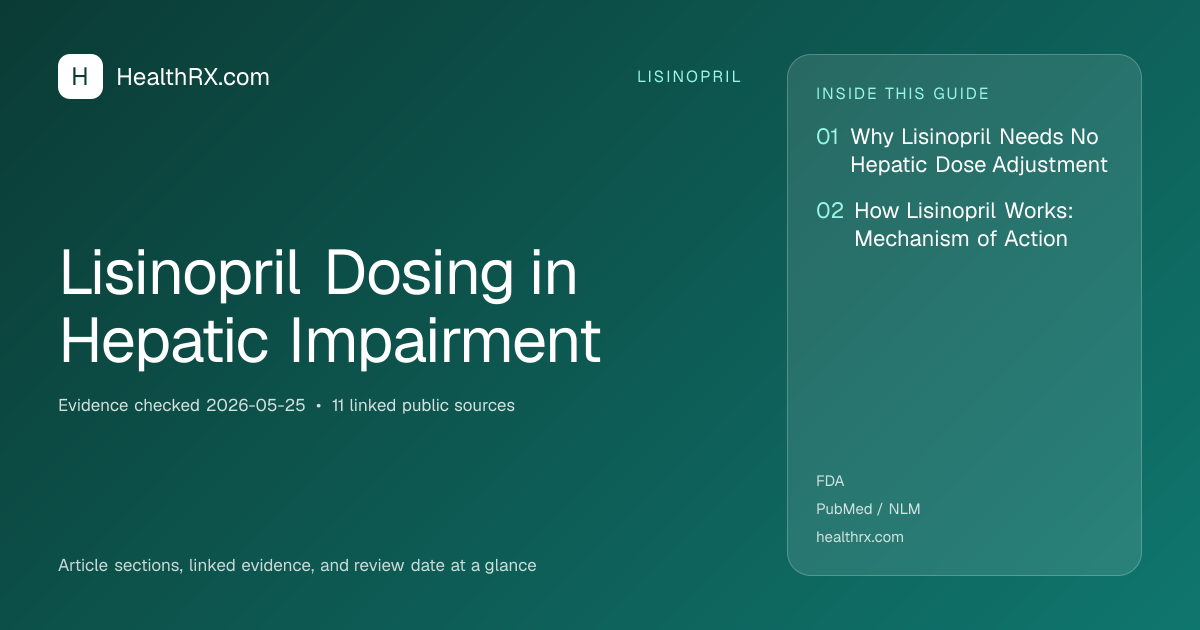Select the LISINOPRIL category label
The width and height of the screenshot is (1200, 630).
[x=689, y=77]
